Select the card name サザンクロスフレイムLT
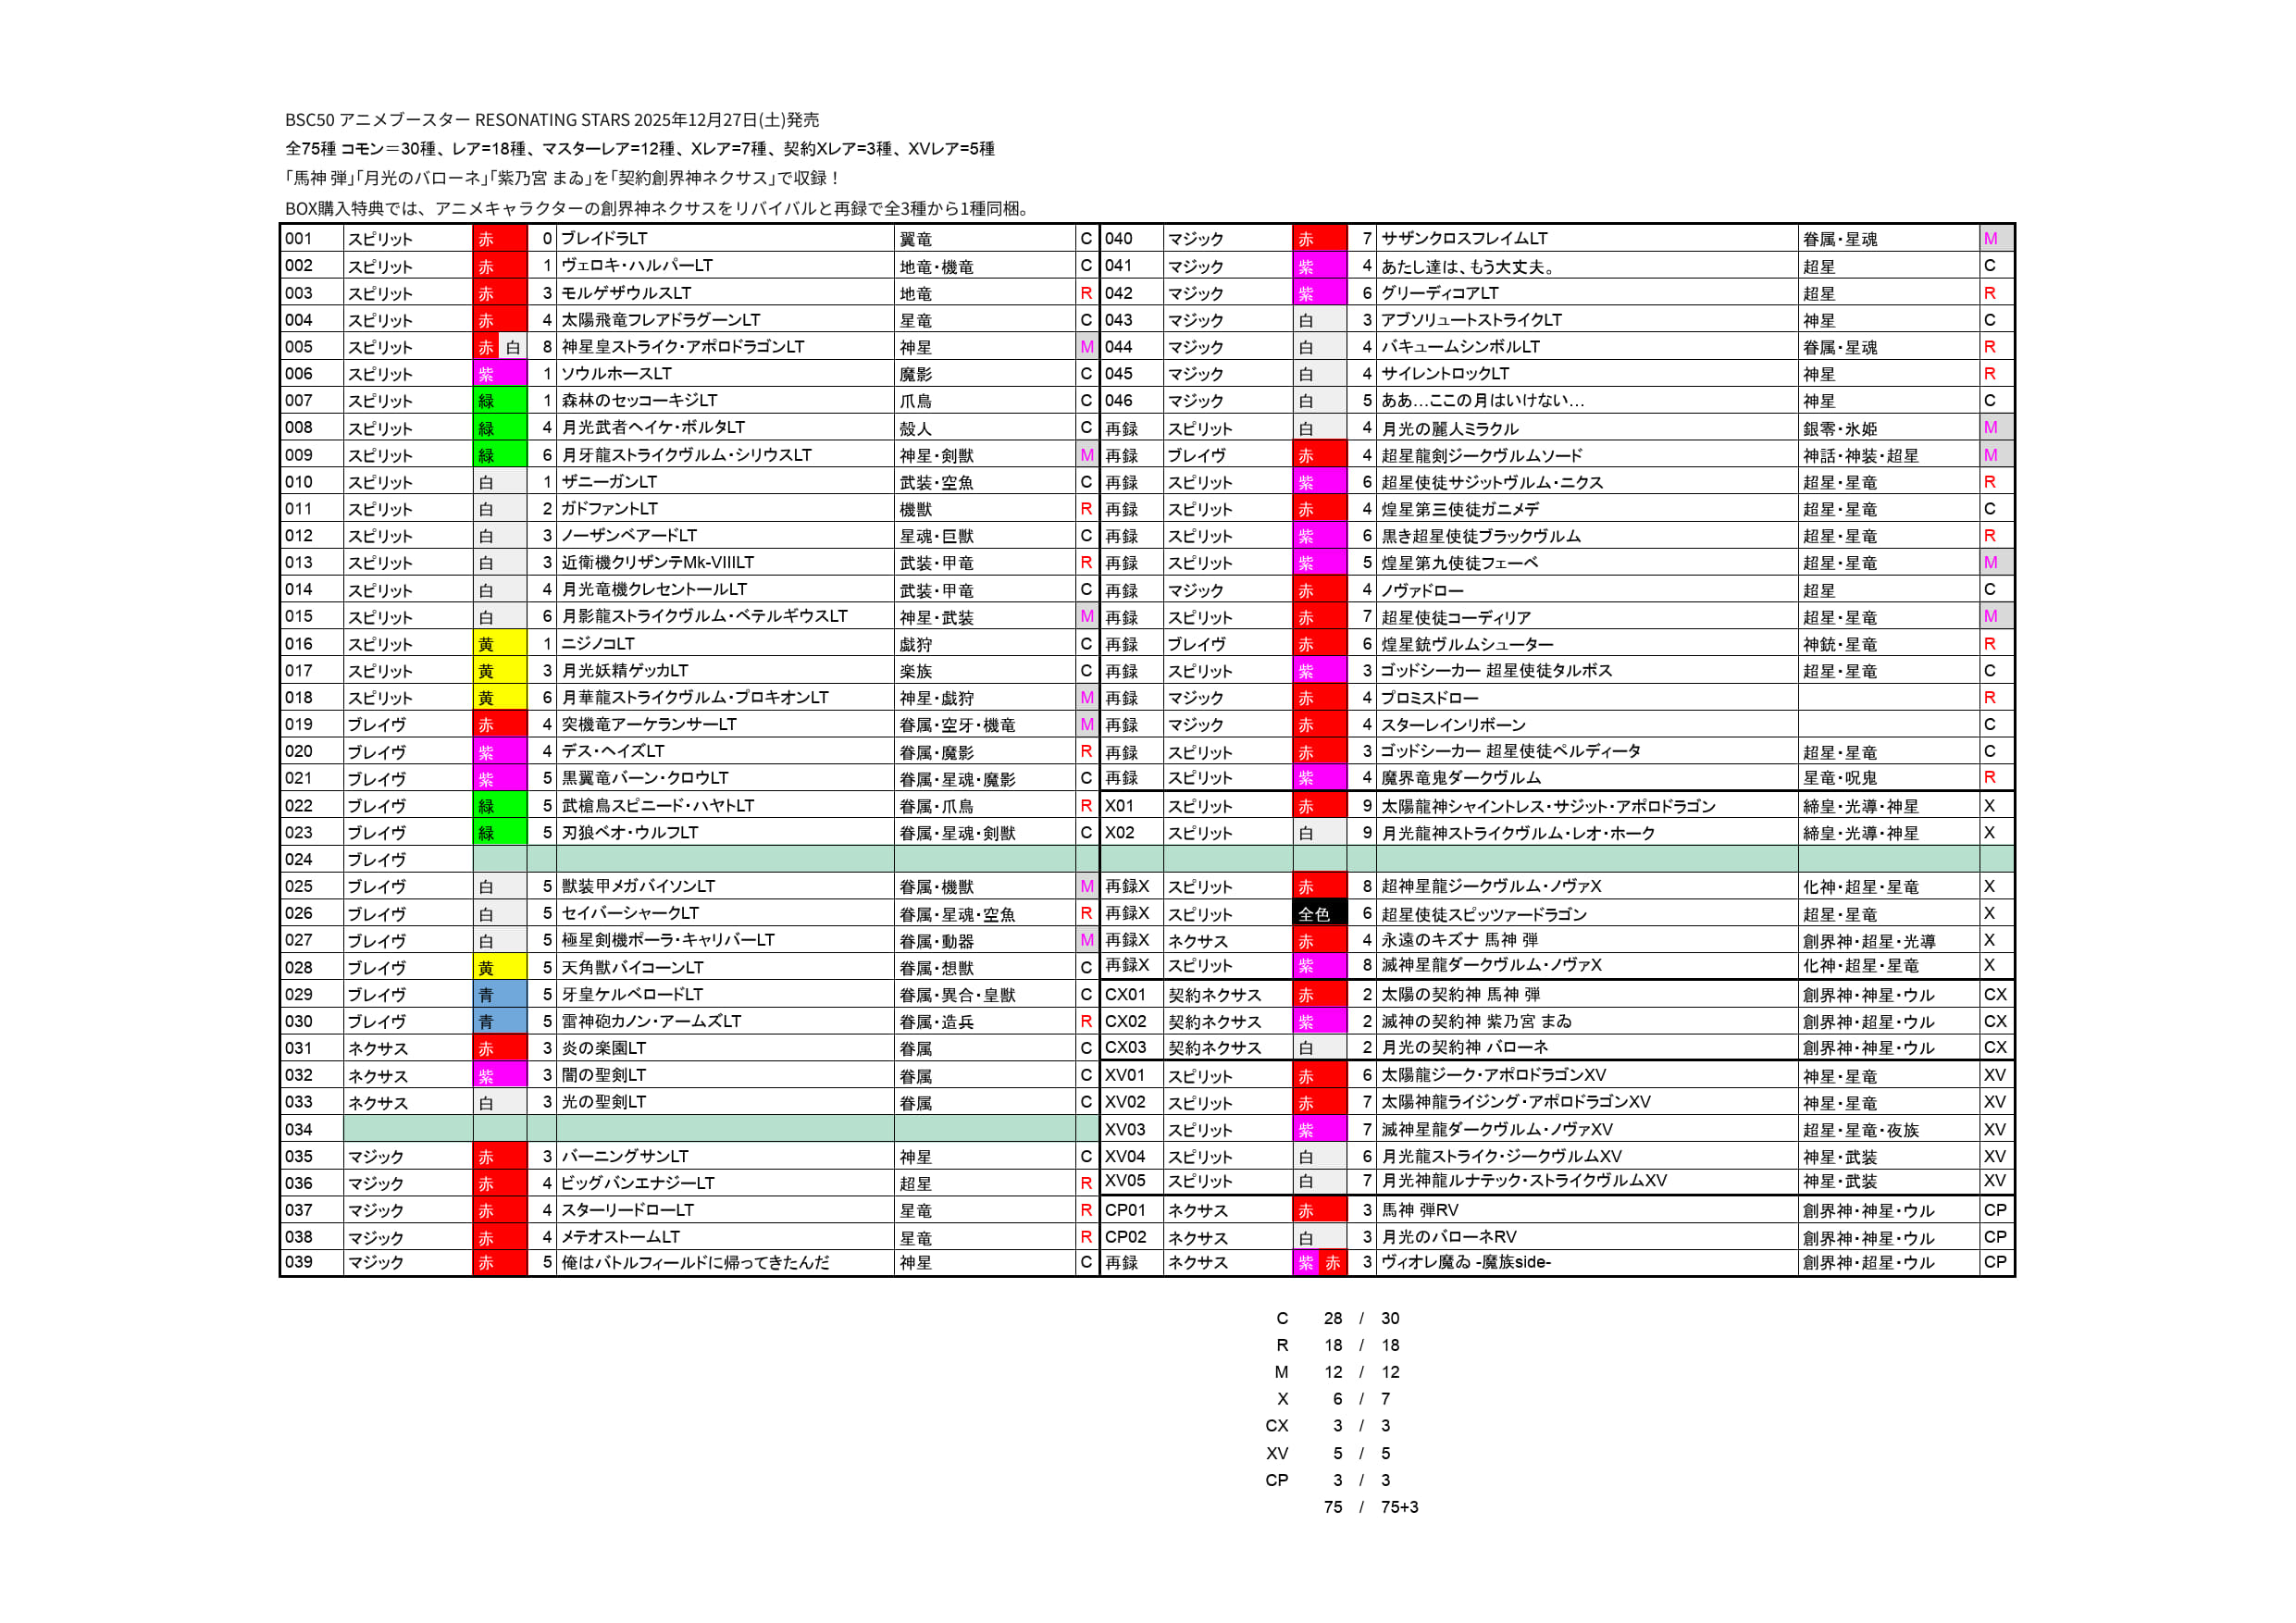Image resolution: width=2296 pixels, height=1623 pixels. [x=1464, y=239]
